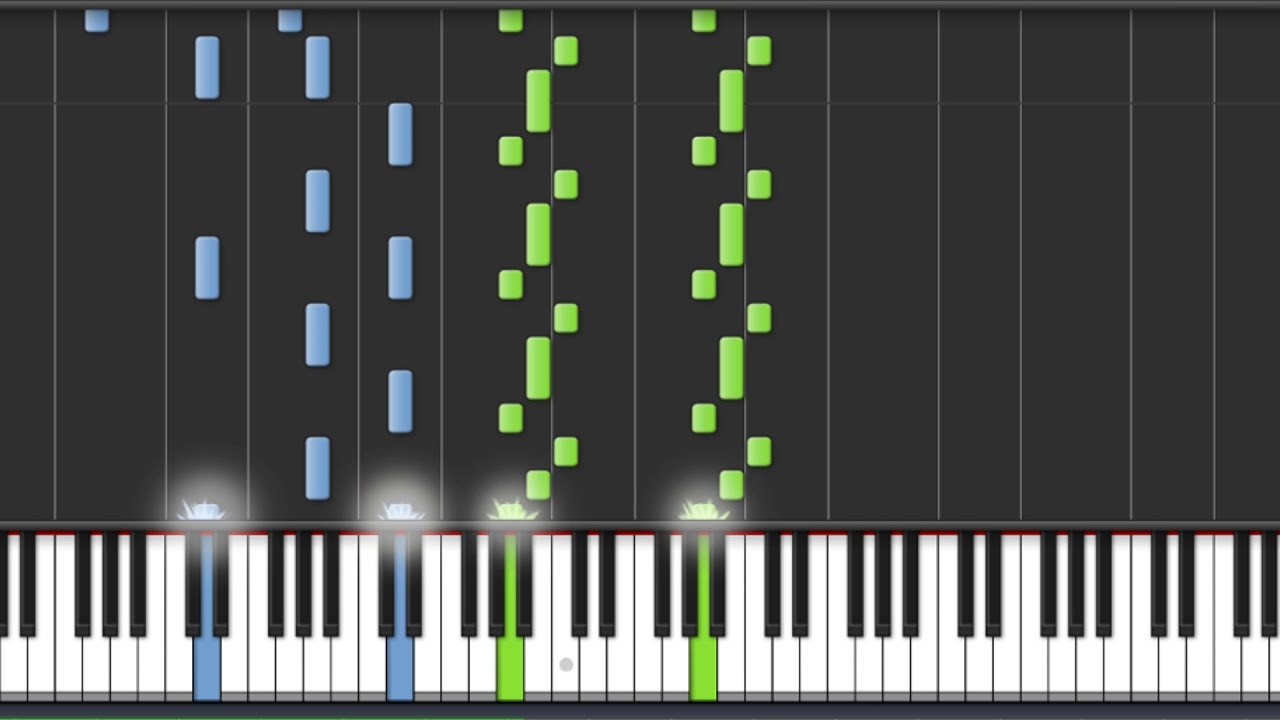The width and height of the screenshot is (1280, 720).
Task: Click the leftmost blue note block at the top
Action: tap(97, 20)
